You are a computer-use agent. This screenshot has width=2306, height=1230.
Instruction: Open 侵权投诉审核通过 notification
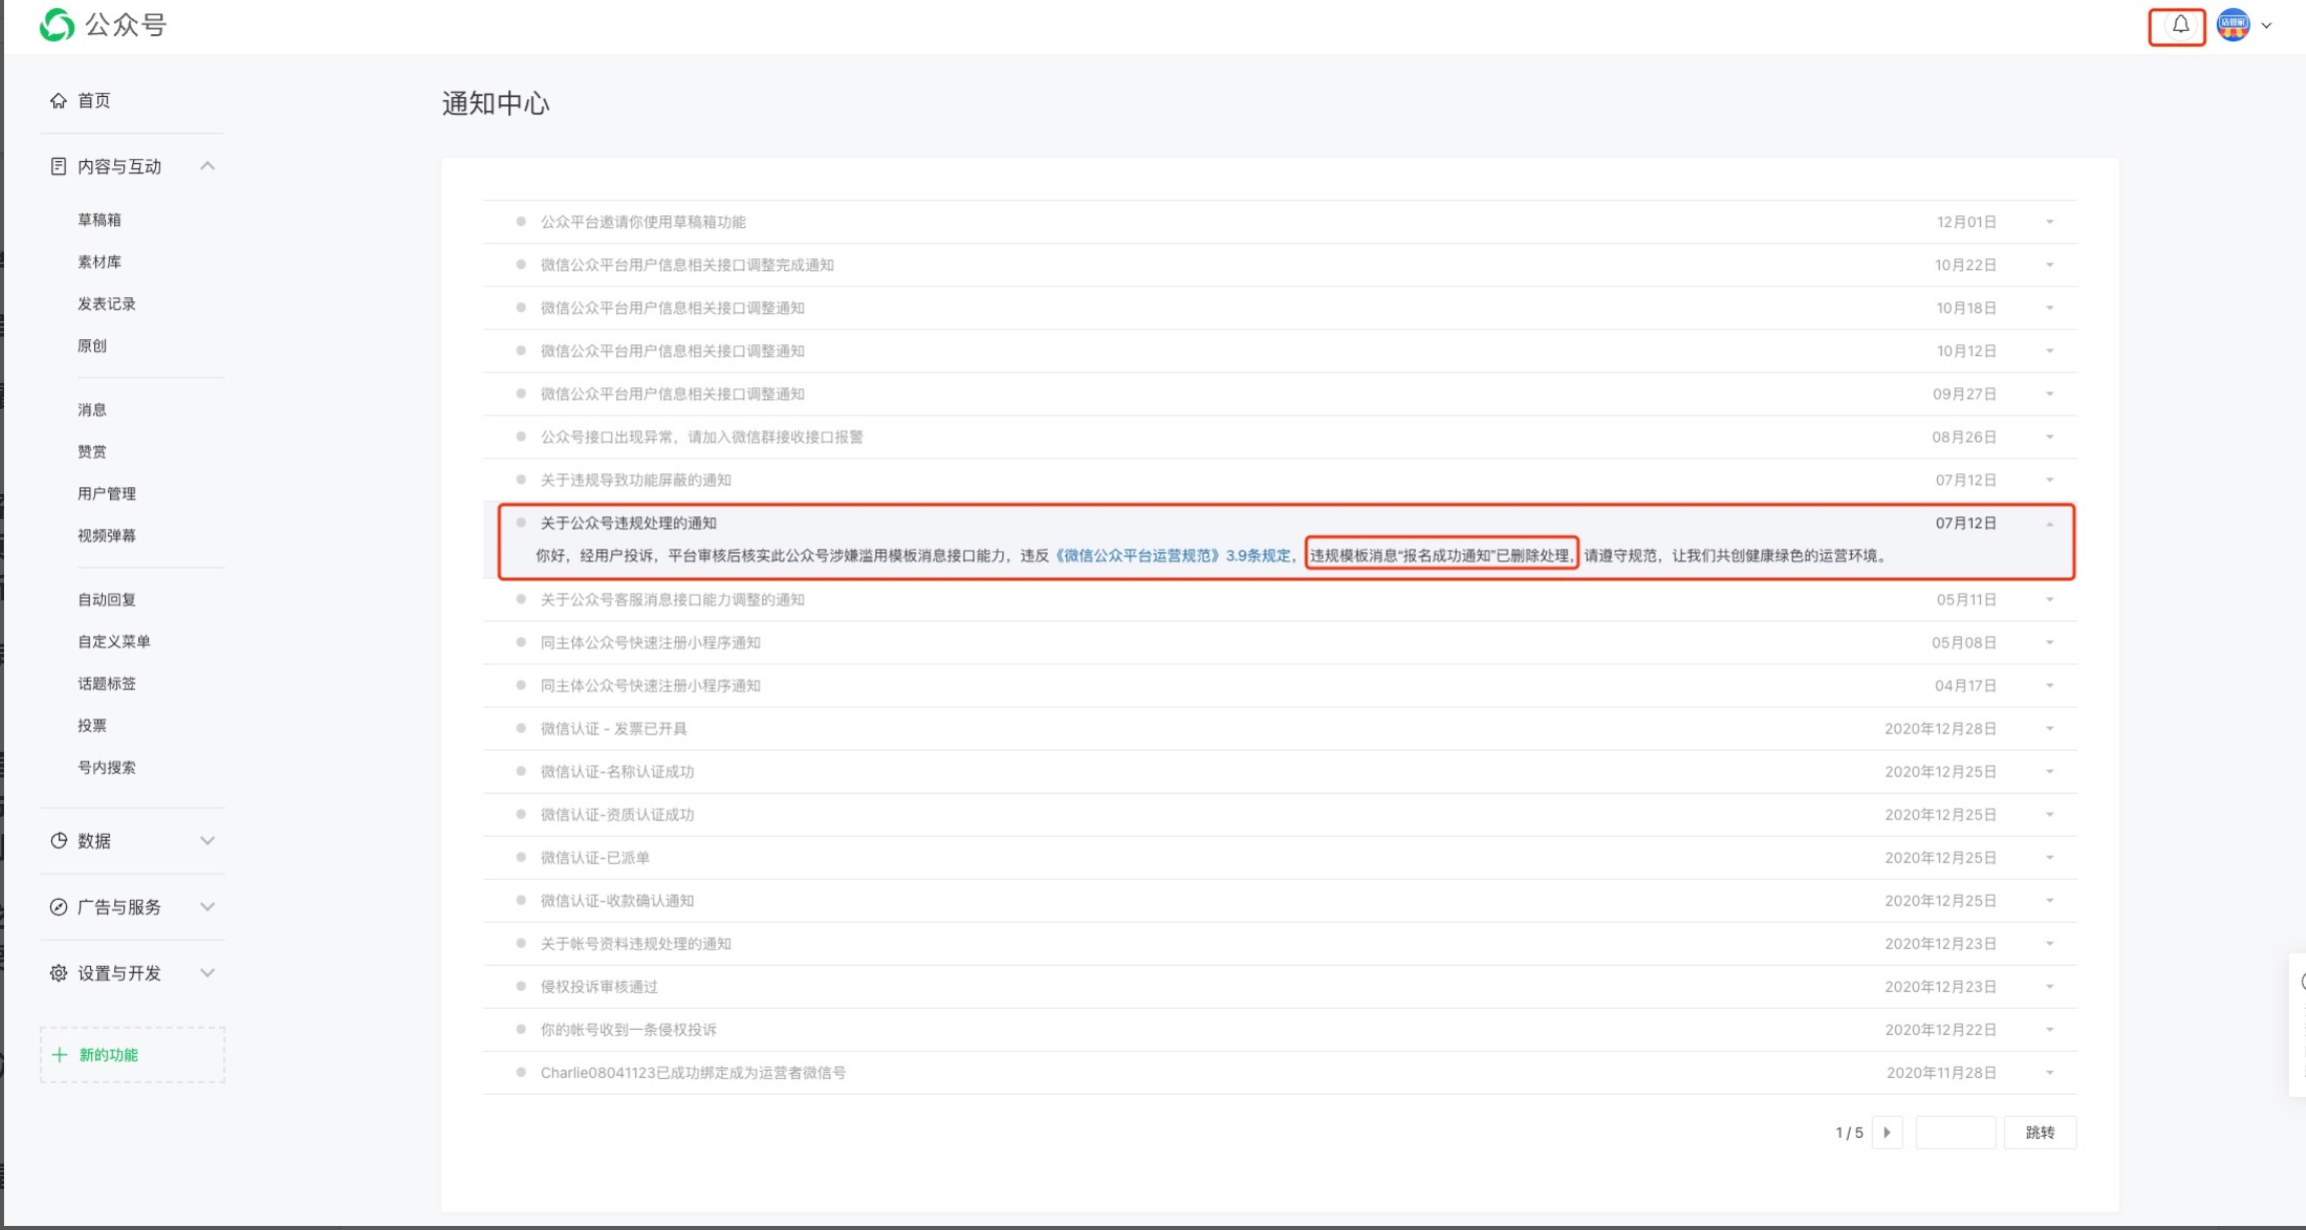[599, 987]
